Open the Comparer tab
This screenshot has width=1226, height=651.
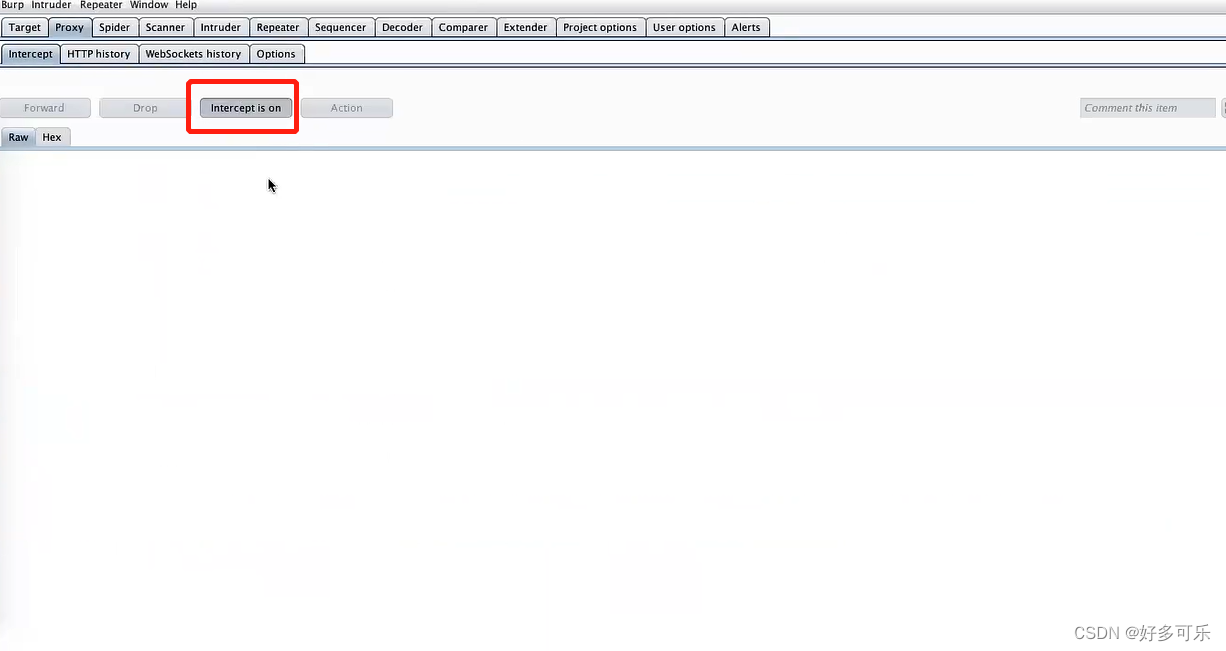coord(464,27)
